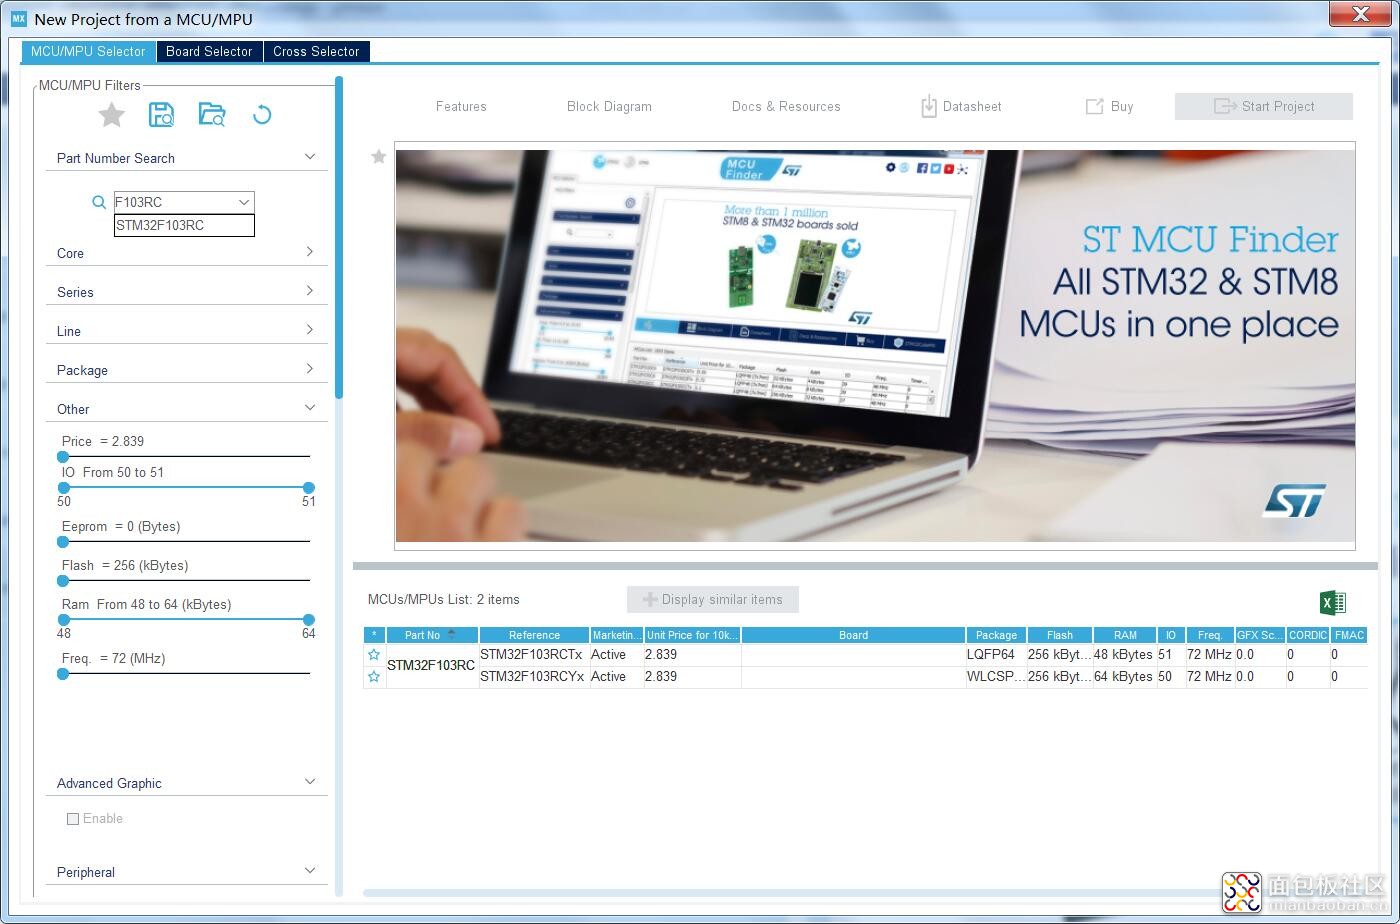
Task: Click the MX application logo in title bar
Action: click(x=18, y=18)
